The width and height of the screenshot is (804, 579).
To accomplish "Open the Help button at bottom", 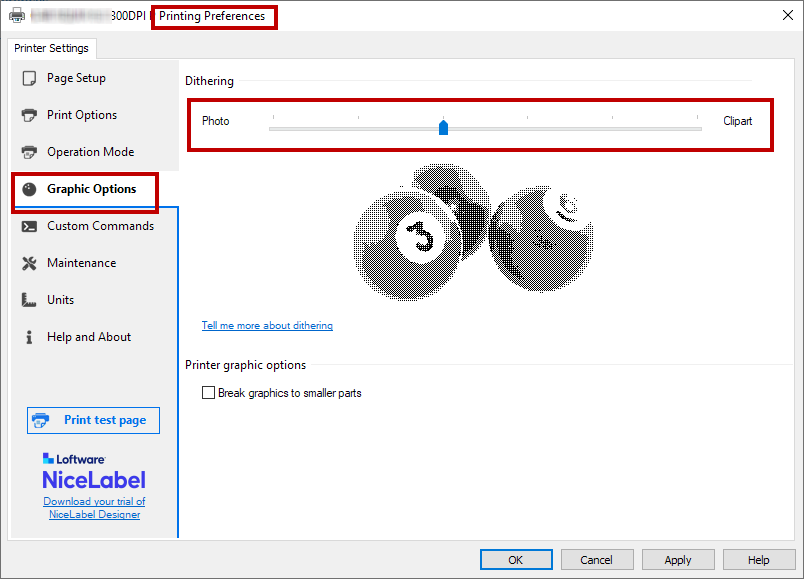I will pyautogui.click(x=758, y=560).
